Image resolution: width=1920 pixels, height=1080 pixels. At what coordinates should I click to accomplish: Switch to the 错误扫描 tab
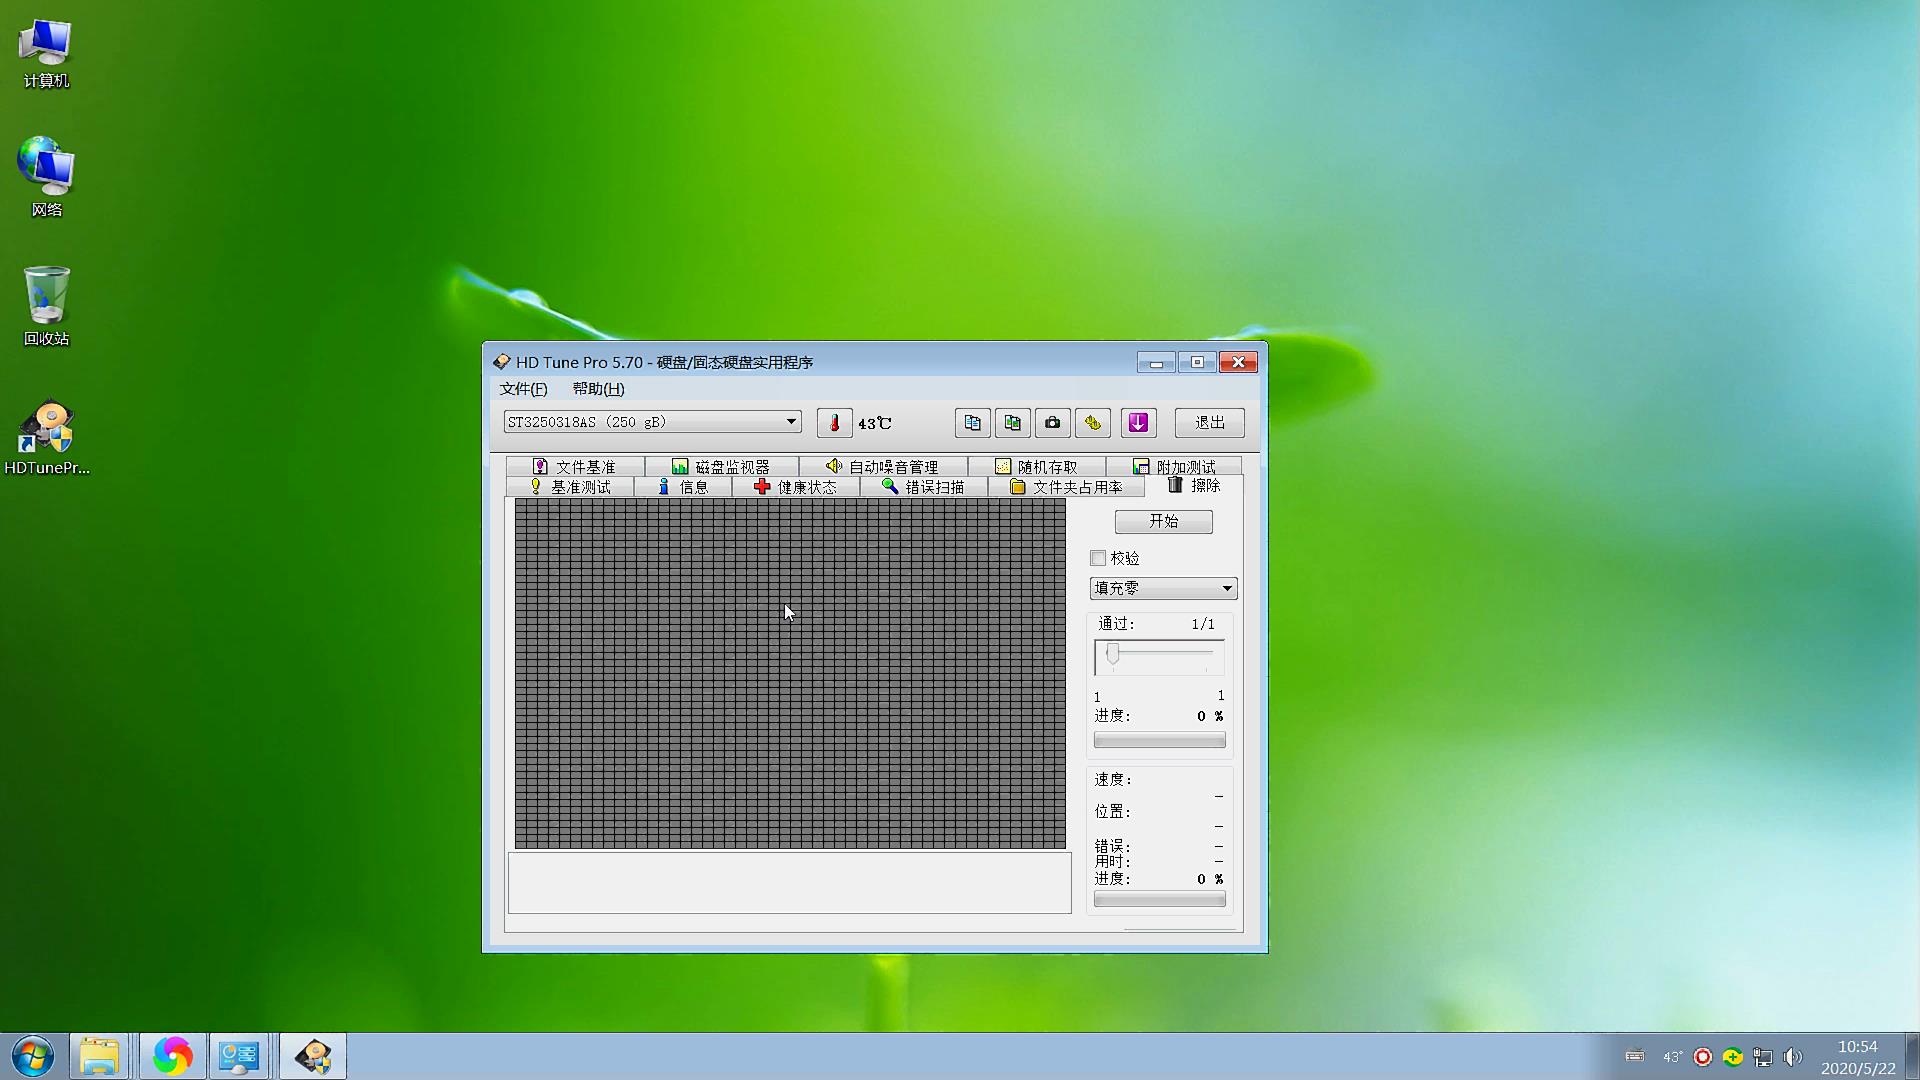(x=923, y=487)
